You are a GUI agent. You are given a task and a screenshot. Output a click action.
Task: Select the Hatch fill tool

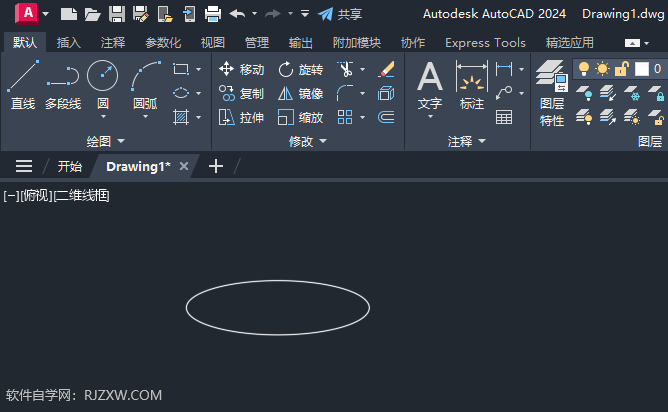coord(181,117)
